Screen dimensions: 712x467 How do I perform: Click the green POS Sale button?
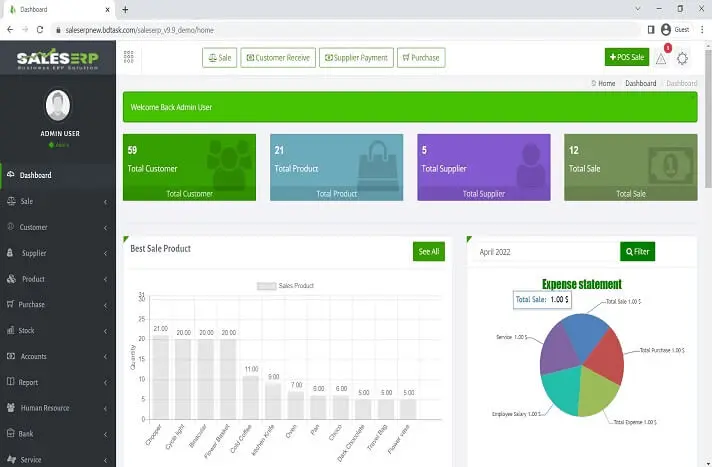point(626,58)
